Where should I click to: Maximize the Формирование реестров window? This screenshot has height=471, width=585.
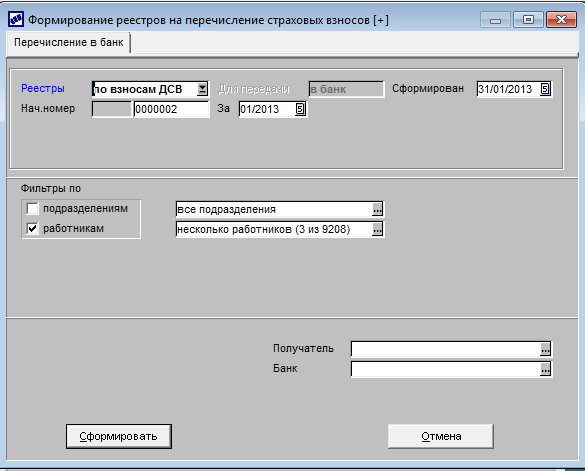(528, 19)
